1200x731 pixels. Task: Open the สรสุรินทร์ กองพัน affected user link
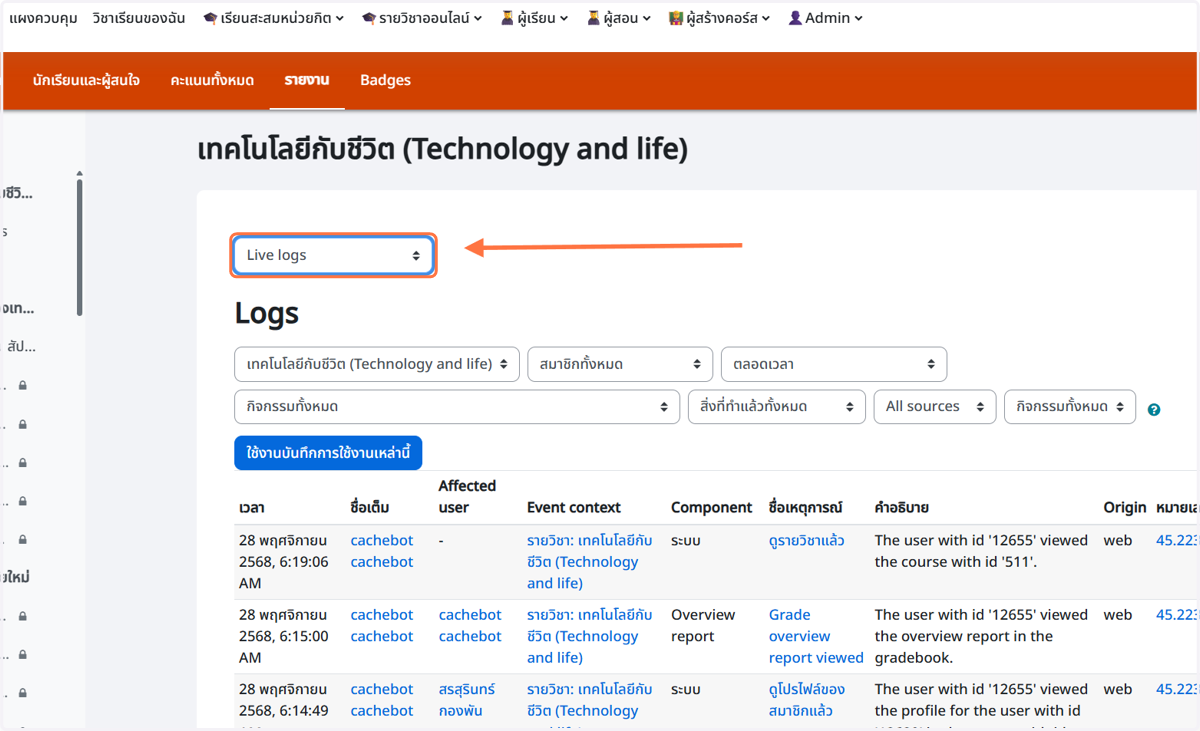tap(467, 700)
